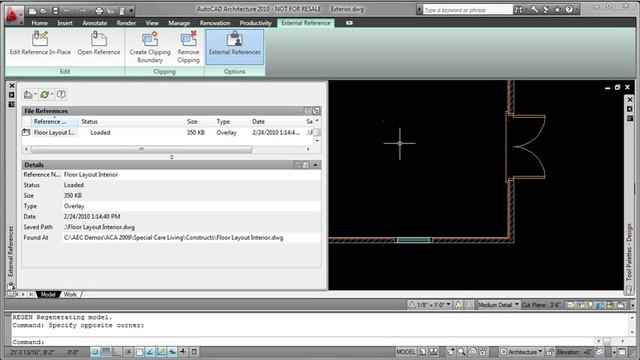Click search keyword input field
This screenshot has height=360, width=640.
(x=467, y=9)
